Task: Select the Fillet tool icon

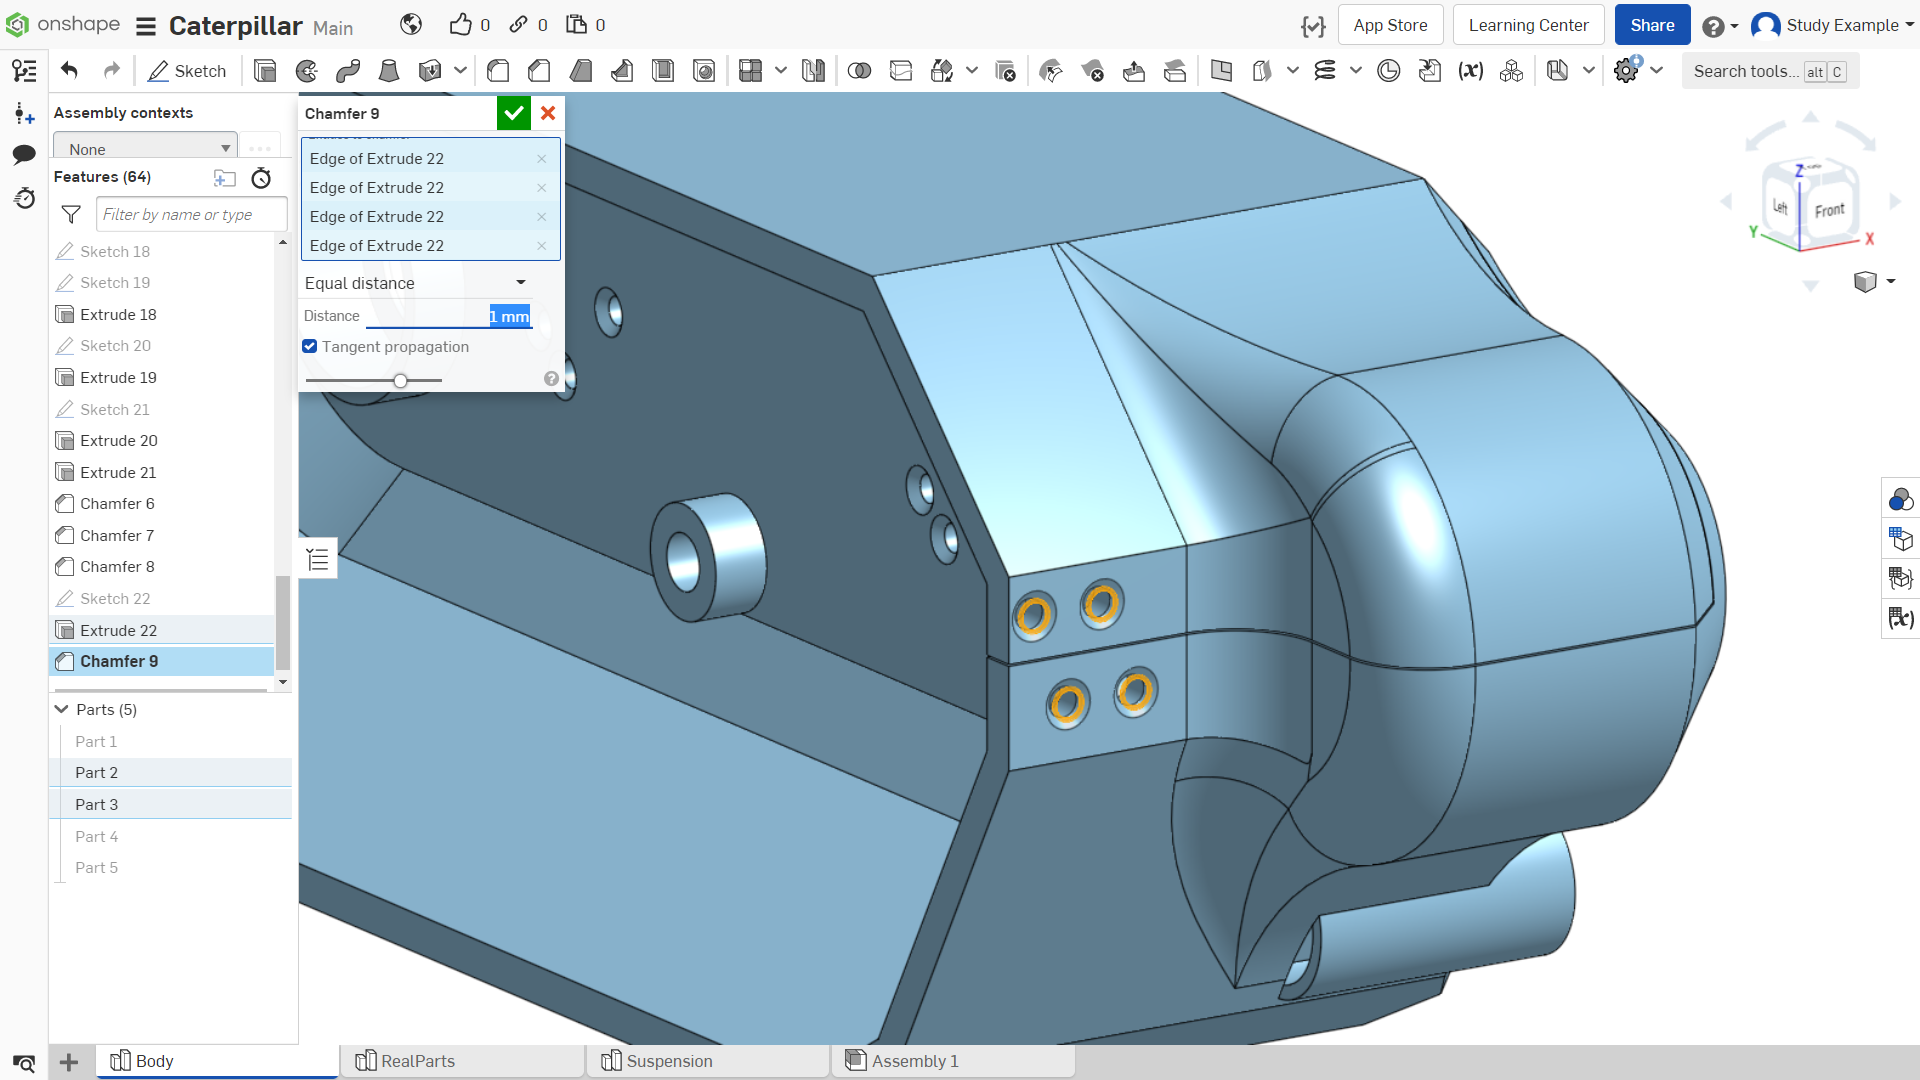Action: [x=498, y=71]
